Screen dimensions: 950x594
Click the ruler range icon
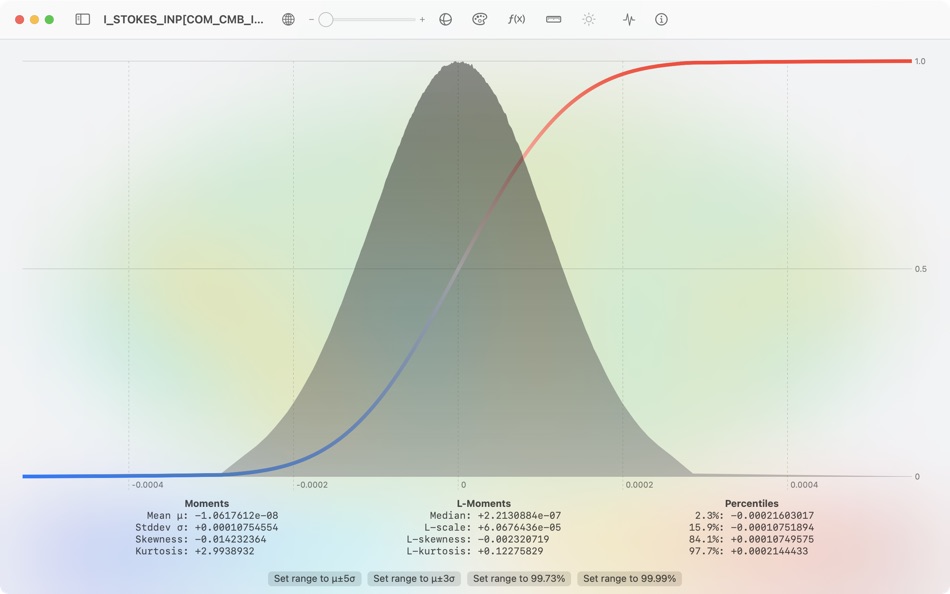pyautogui.click(x=553, y=19)
